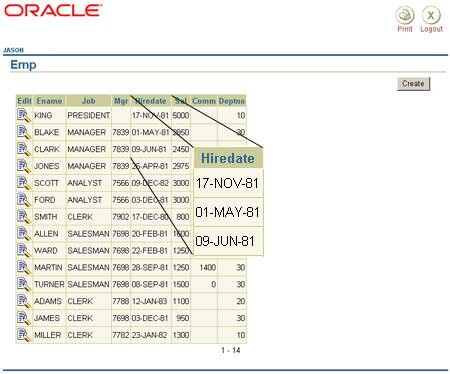450x374 pixels.
Task: Click the JASON user label
Action: tap(13, 50)
